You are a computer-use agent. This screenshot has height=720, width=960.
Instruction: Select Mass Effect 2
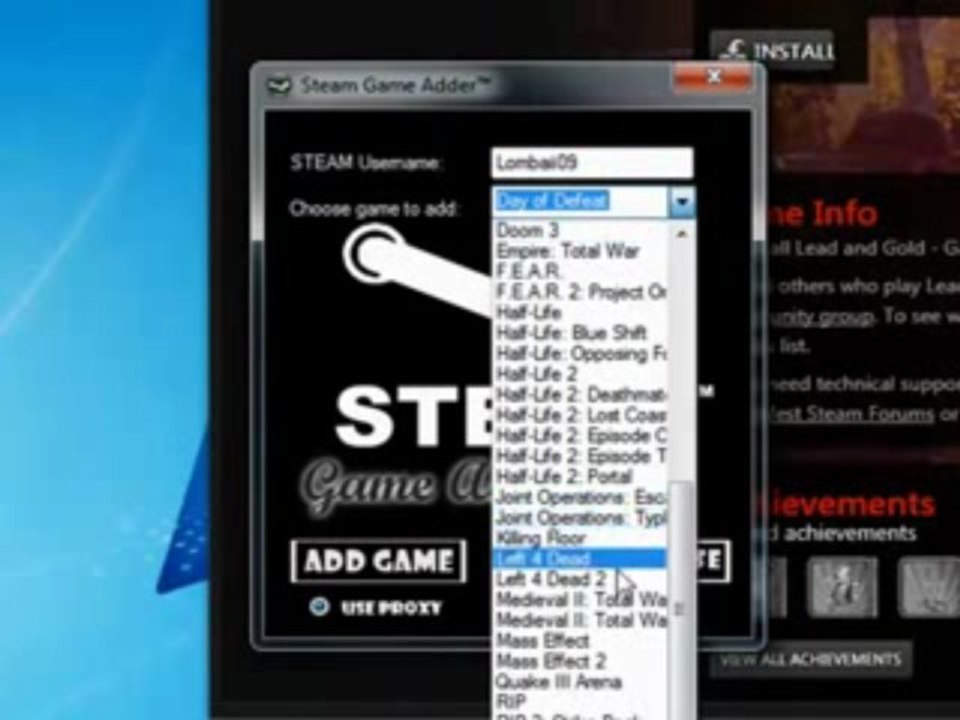[x=580, y=661]
